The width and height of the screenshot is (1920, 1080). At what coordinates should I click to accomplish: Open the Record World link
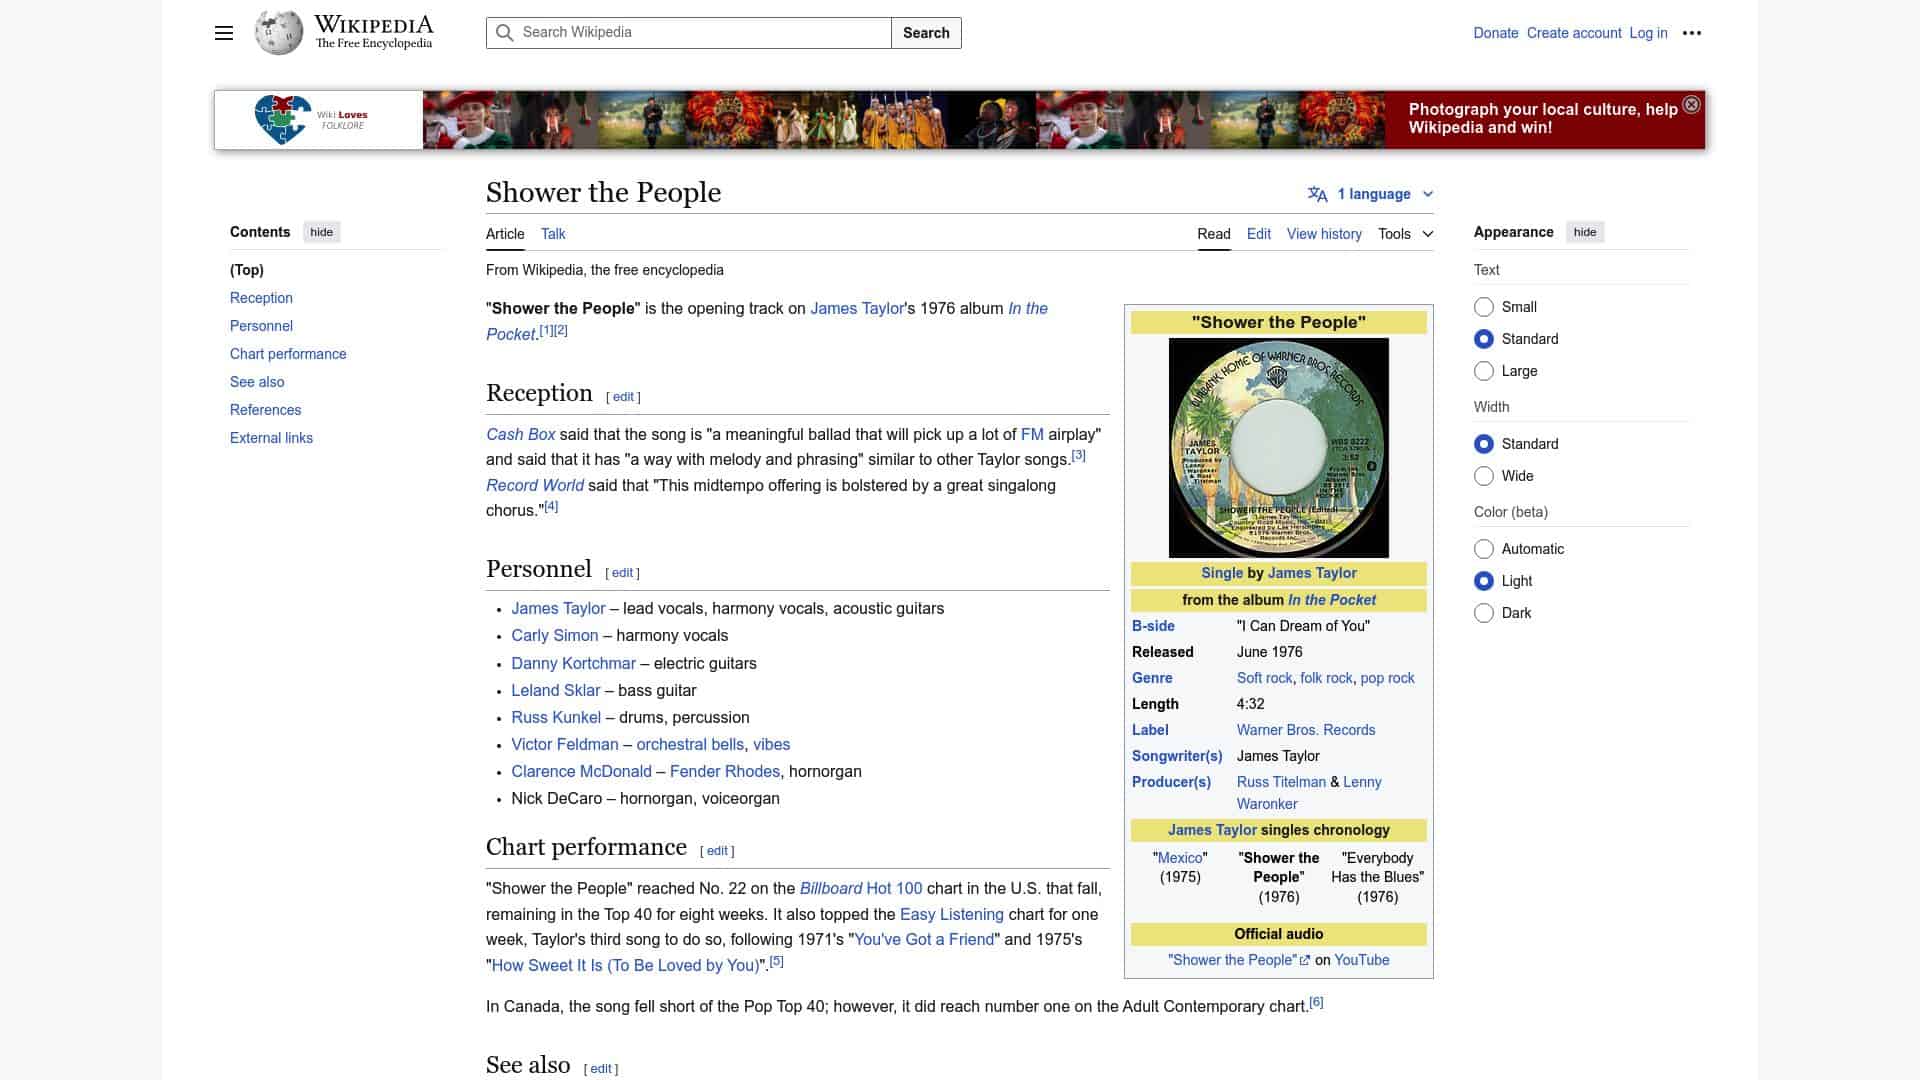535,485
